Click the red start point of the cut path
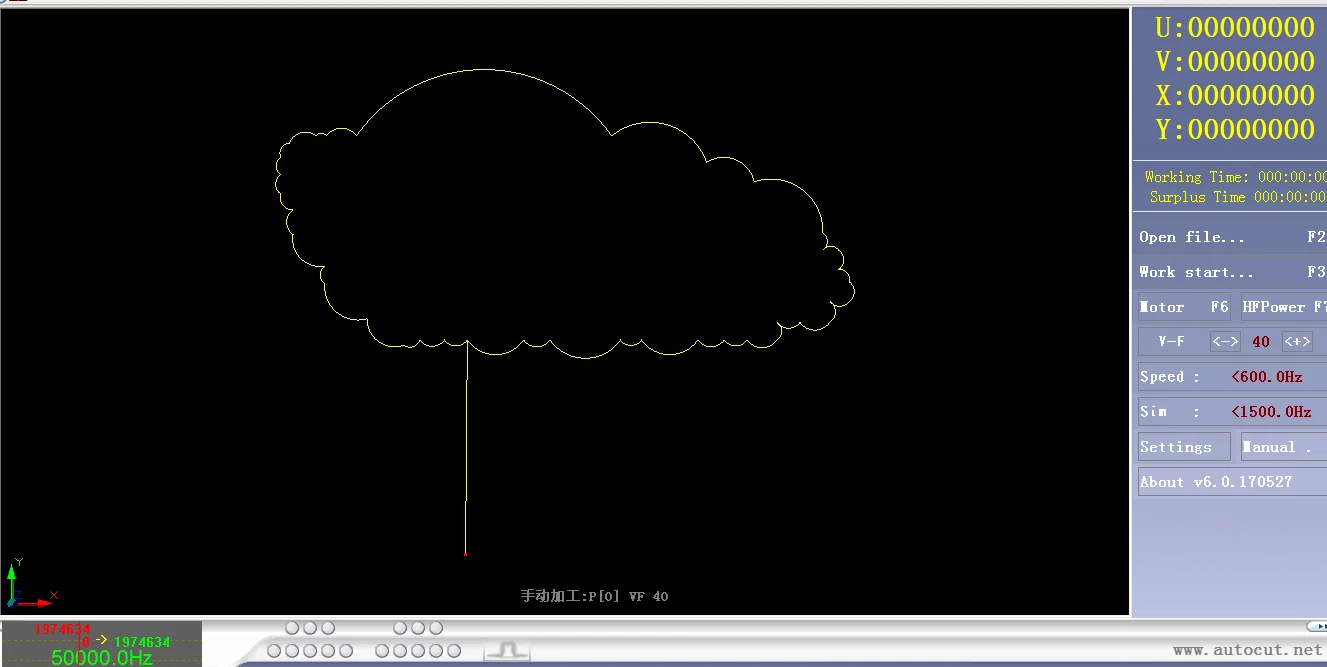The height and width of the screenshot is (667, 1327). (x=465, y=553)
